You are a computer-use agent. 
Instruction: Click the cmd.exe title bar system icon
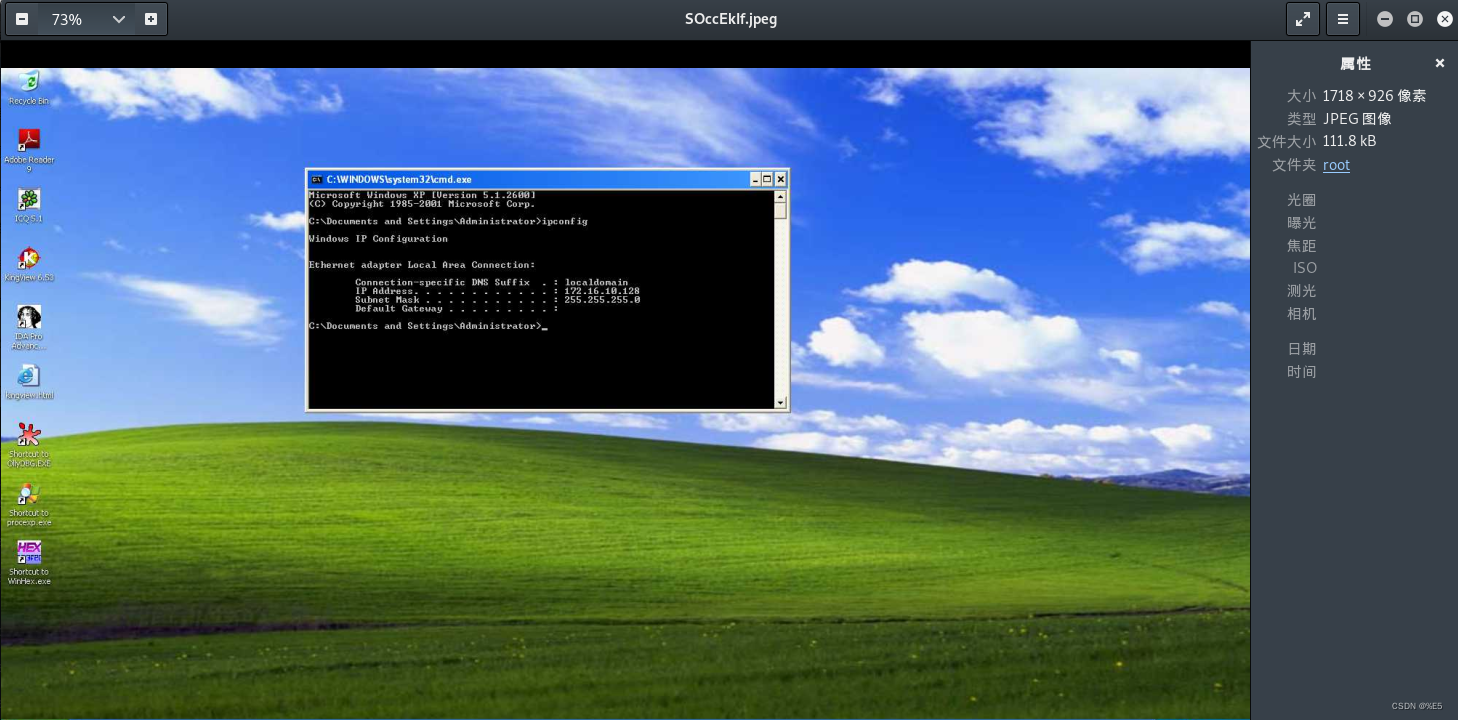coord(316,179)
